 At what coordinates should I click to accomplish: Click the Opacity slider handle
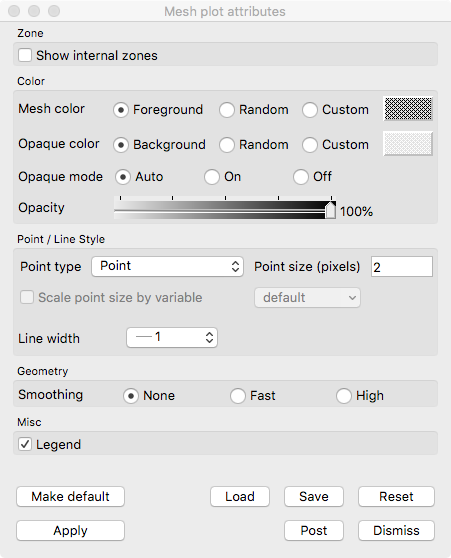[x=330, y=210]
